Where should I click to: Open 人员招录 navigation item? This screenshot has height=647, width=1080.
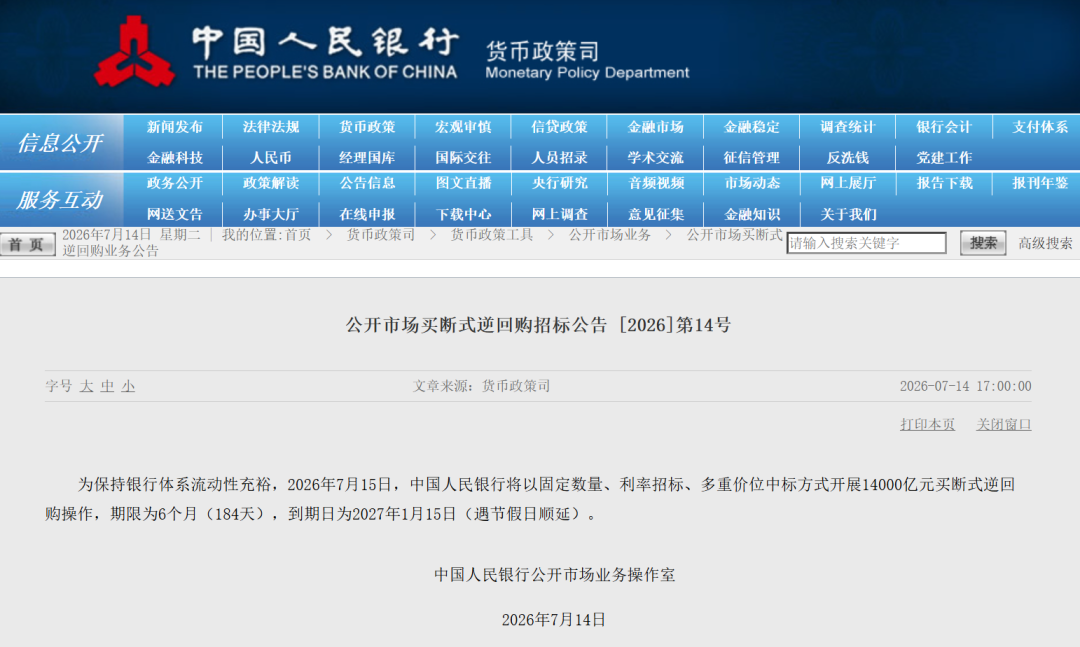559,158
